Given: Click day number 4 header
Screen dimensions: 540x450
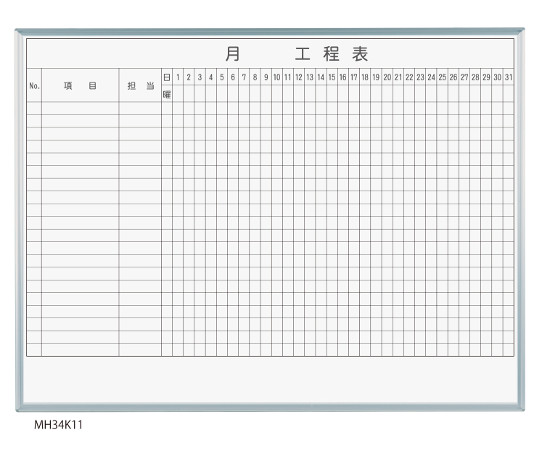Looking at the screenshot, I should pos(211,77).
